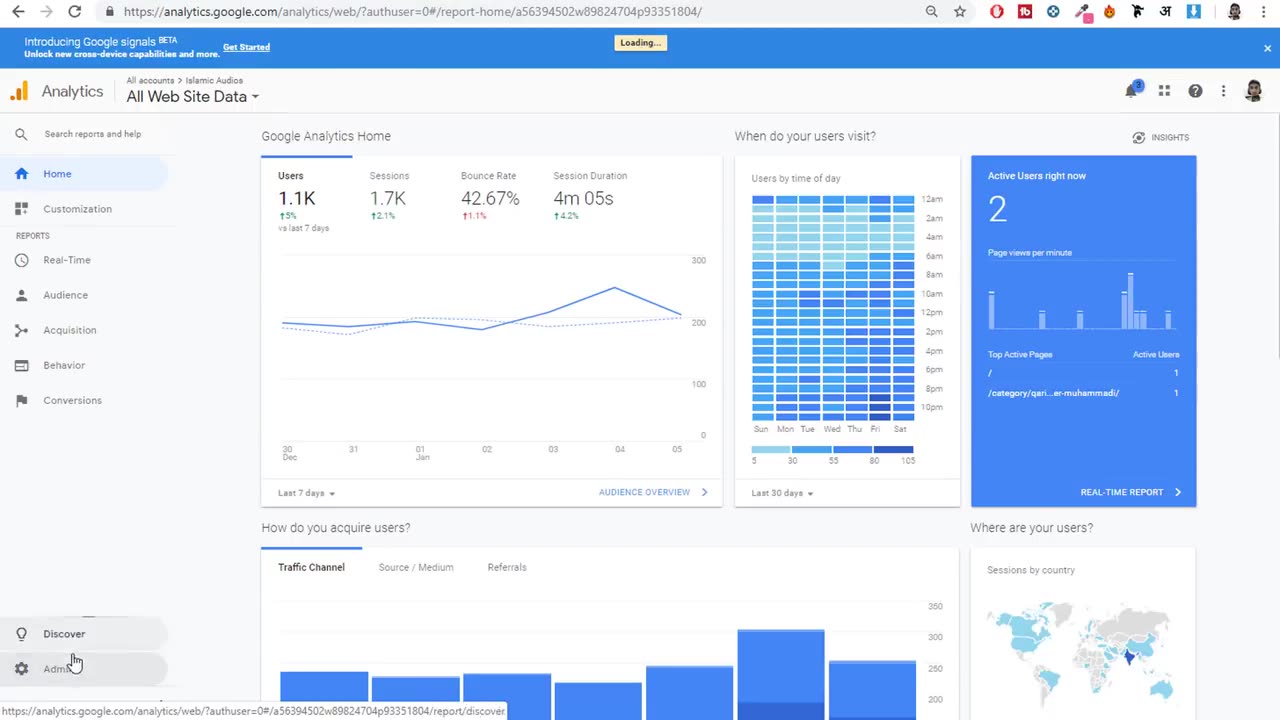Open the Google account avatar
The height and width of the screenshot is (720, 1280).
[x=1253, y=91]
